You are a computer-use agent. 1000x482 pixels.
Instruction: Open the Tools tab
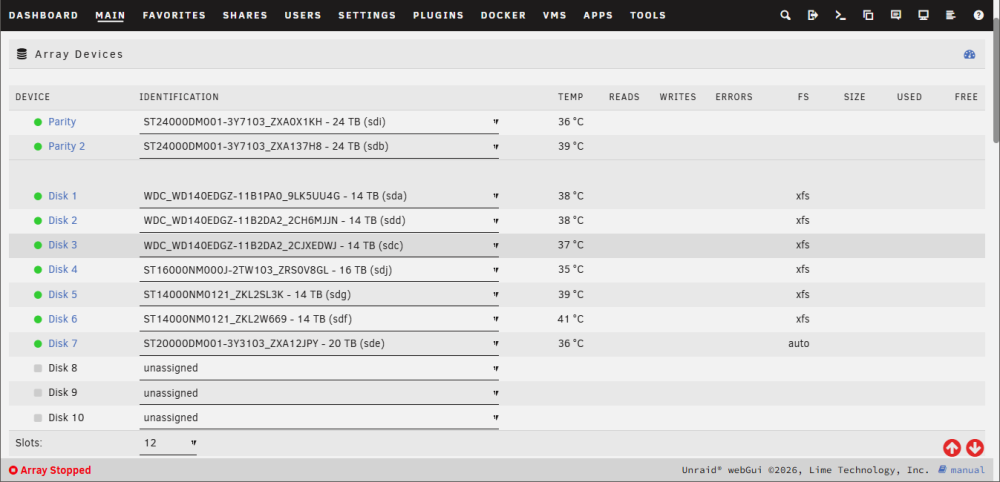coord(648,15)
